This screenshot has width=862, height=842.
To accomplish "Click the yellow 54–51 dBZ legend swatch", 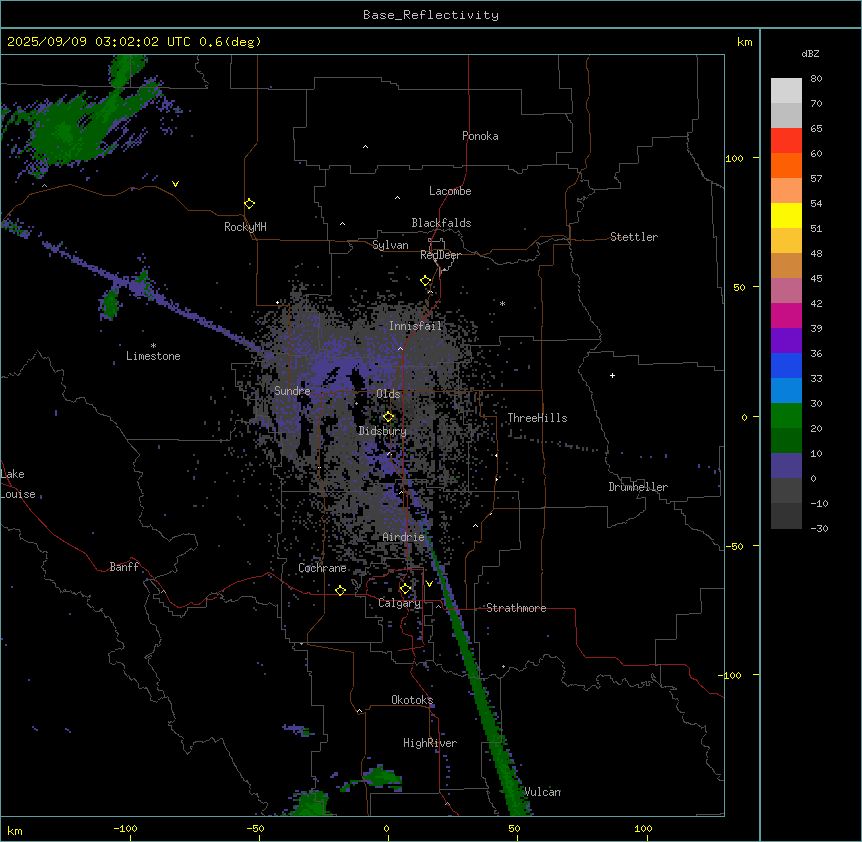I will (786, 215).
